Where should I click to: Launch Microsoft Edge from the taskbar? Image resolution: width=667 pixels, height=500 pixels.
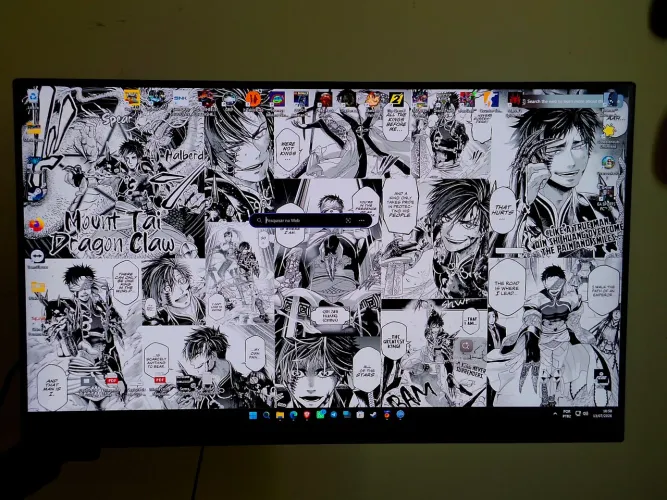pos(294,415)
